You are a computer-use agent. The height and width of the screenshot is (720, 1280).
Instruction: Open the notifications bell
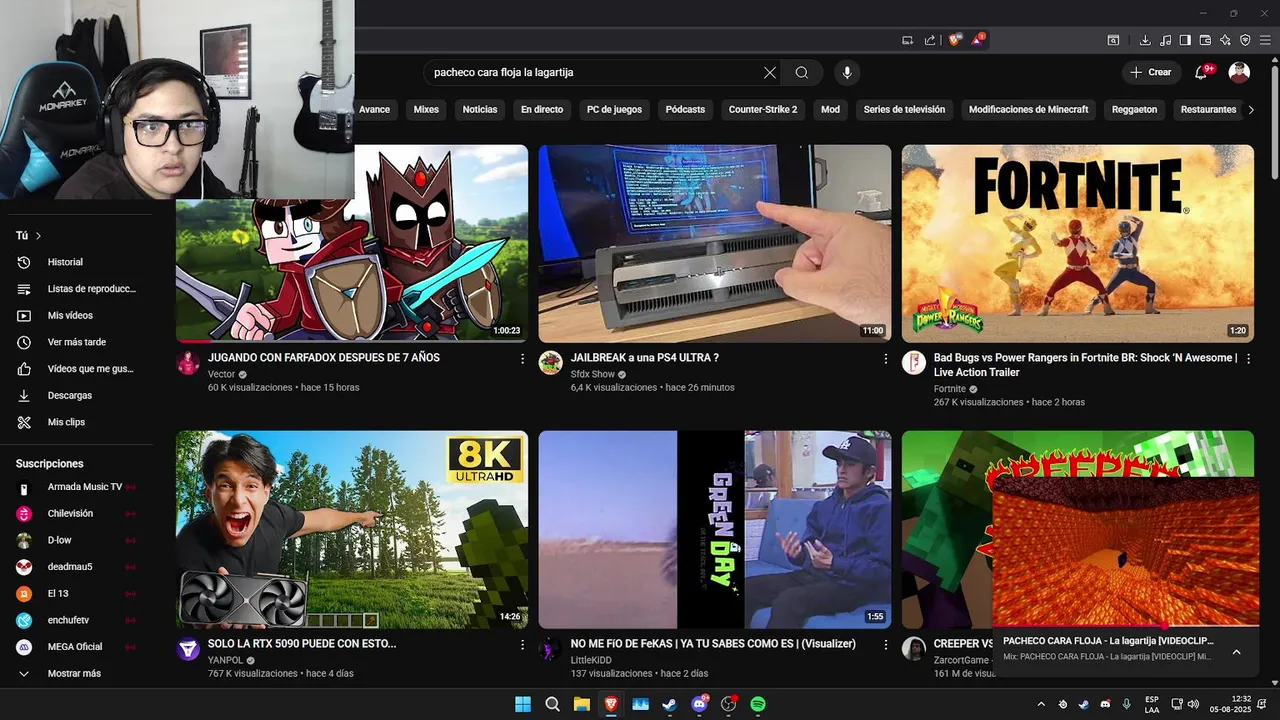[1201, 72]
